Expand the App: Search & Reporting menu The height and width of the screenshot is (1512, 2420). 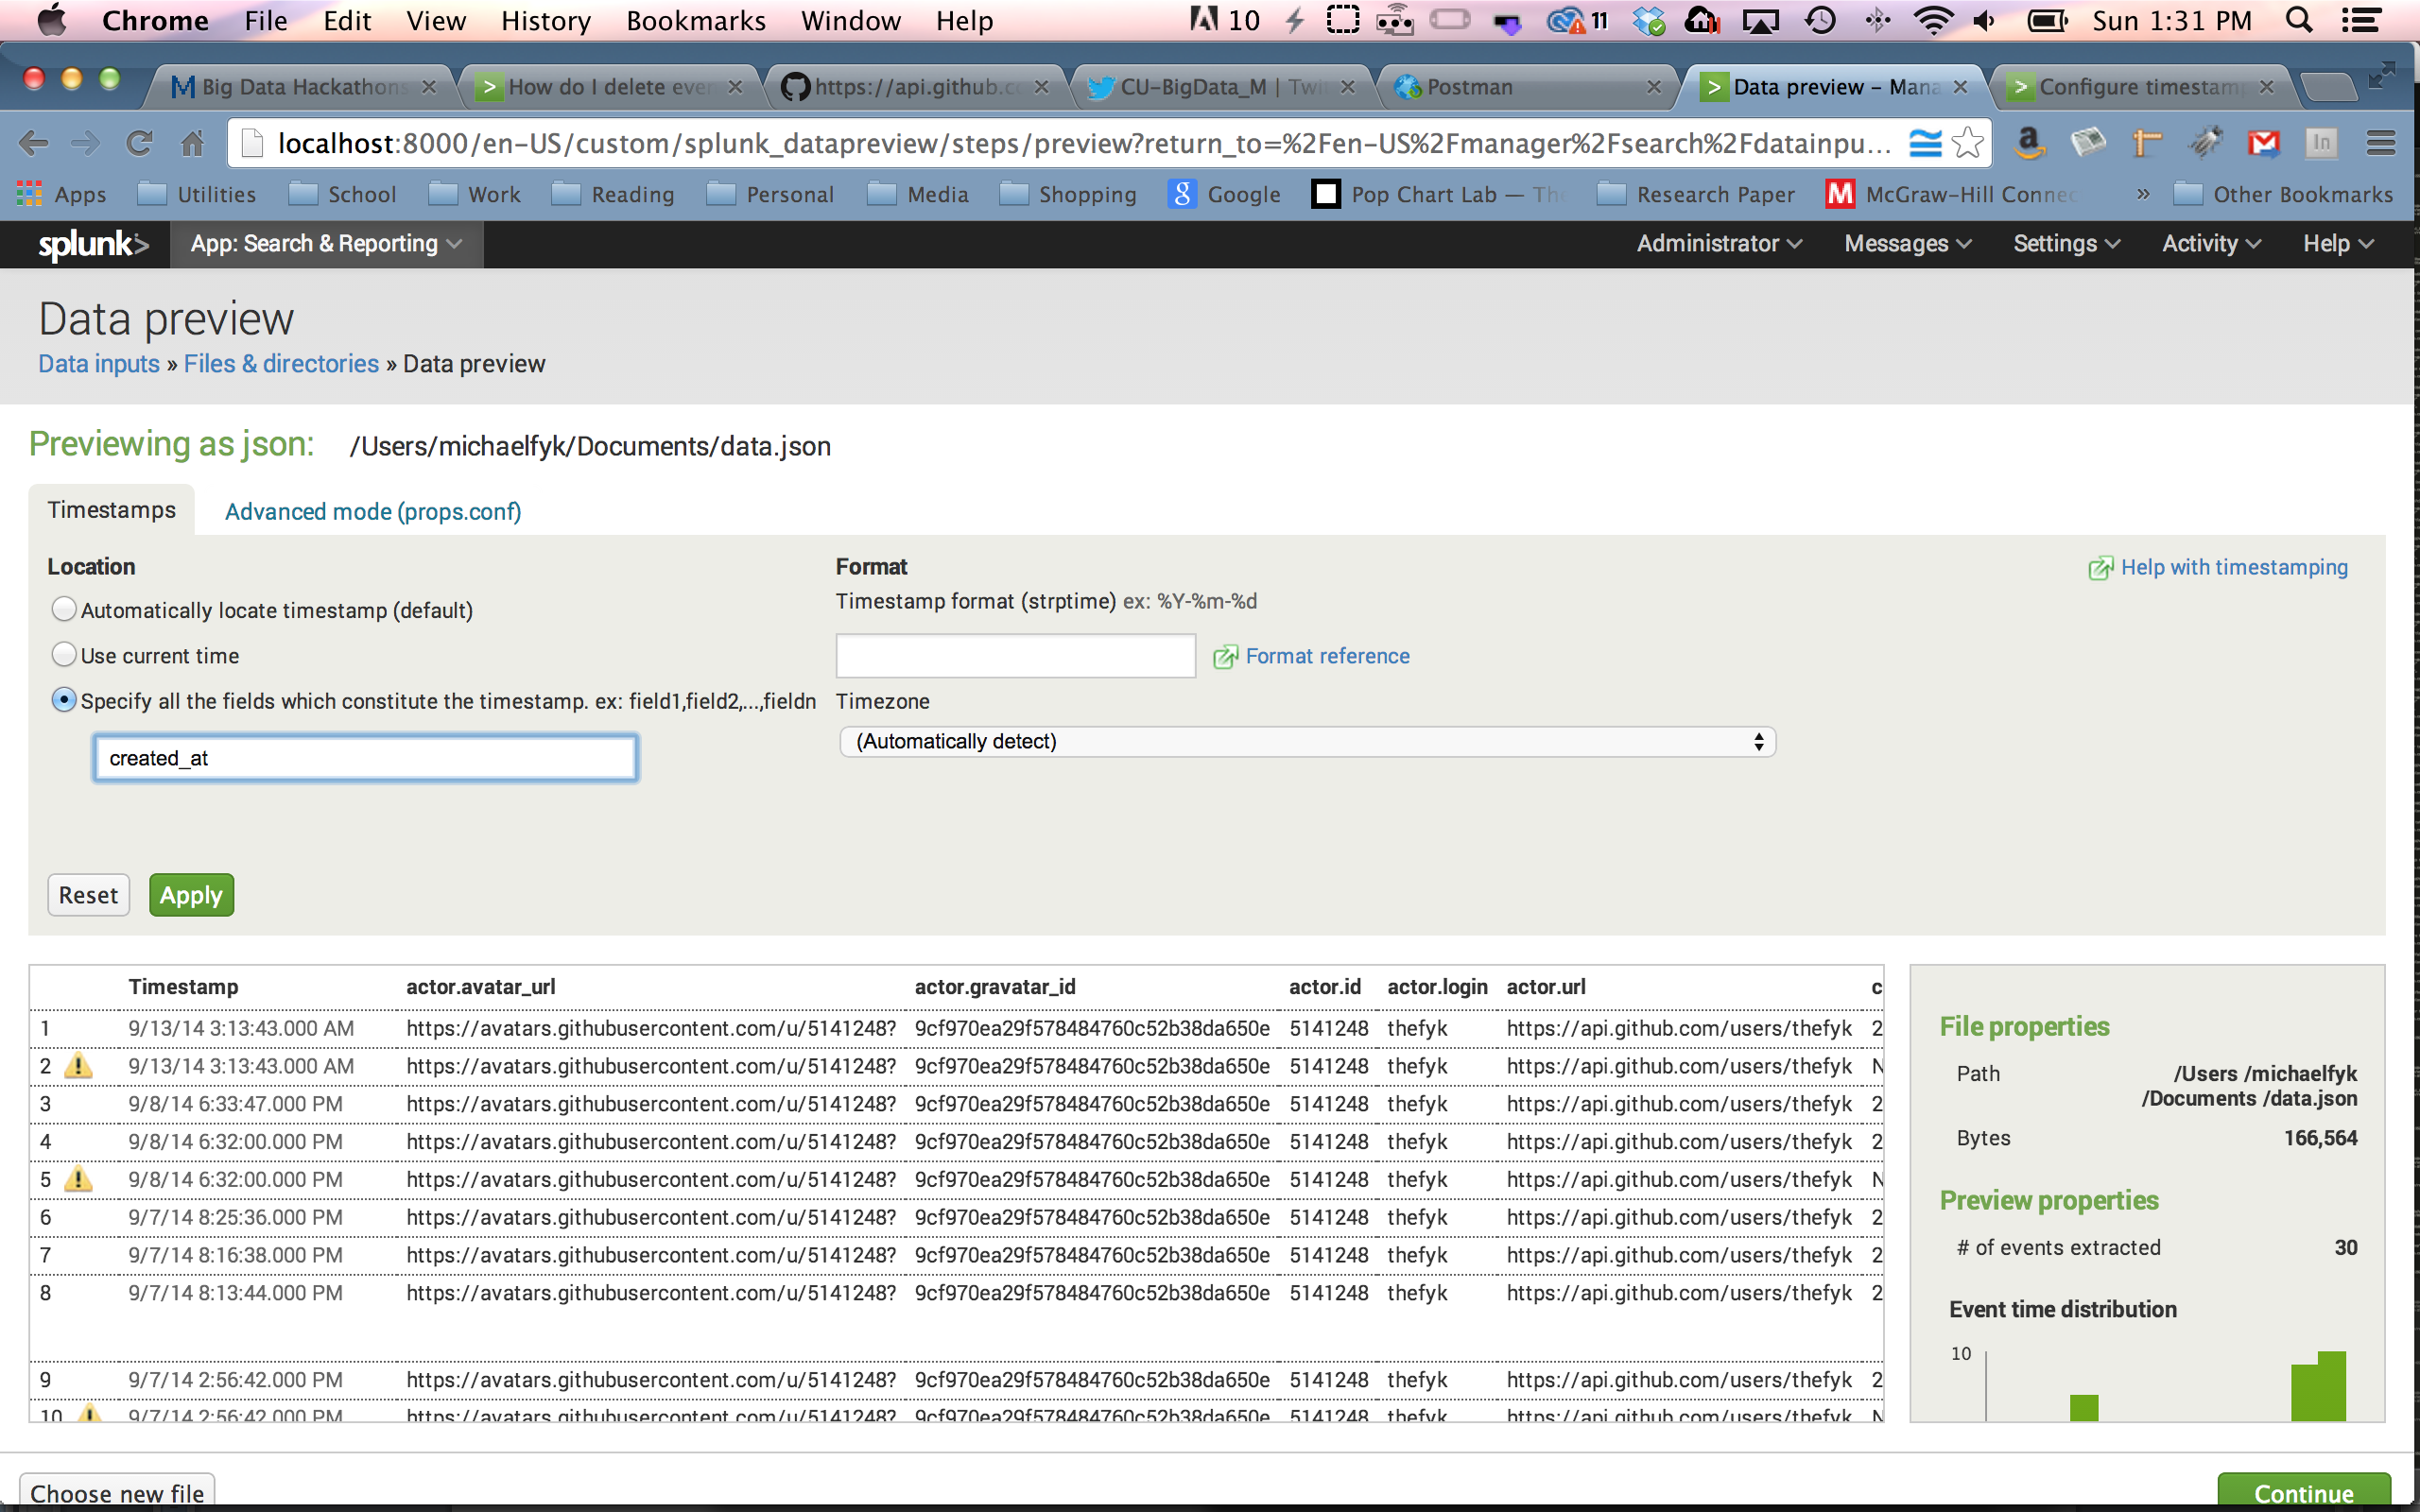click(326, 244)
